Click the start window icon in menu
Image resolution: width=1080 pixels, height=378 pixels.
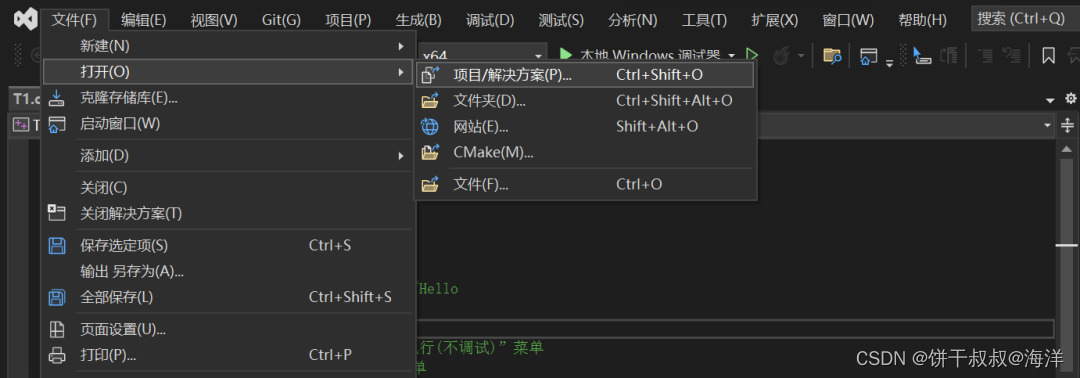click(x=56, y=125)
